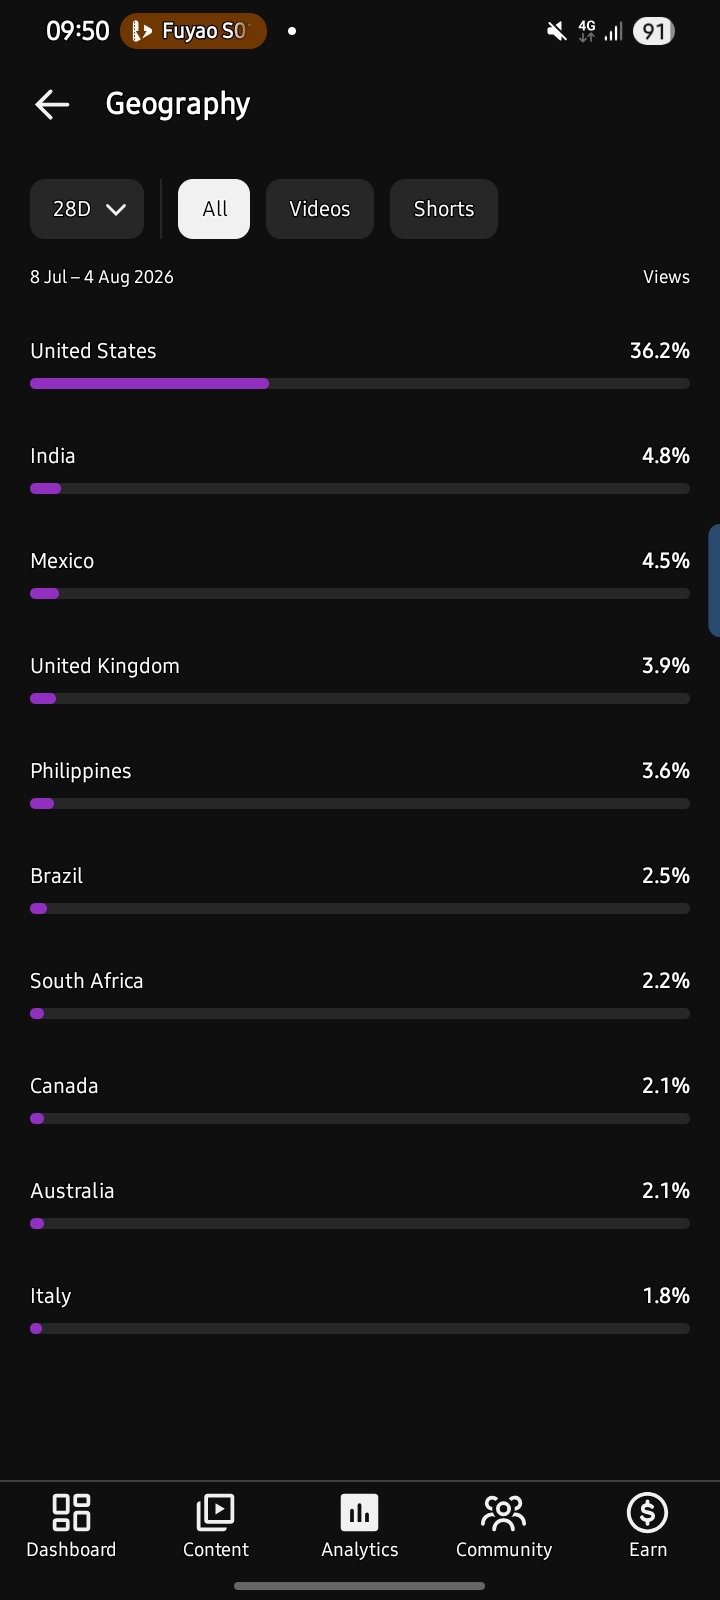Tap the muted sound status icon
720x1600 pixels.
click(557, 31)
